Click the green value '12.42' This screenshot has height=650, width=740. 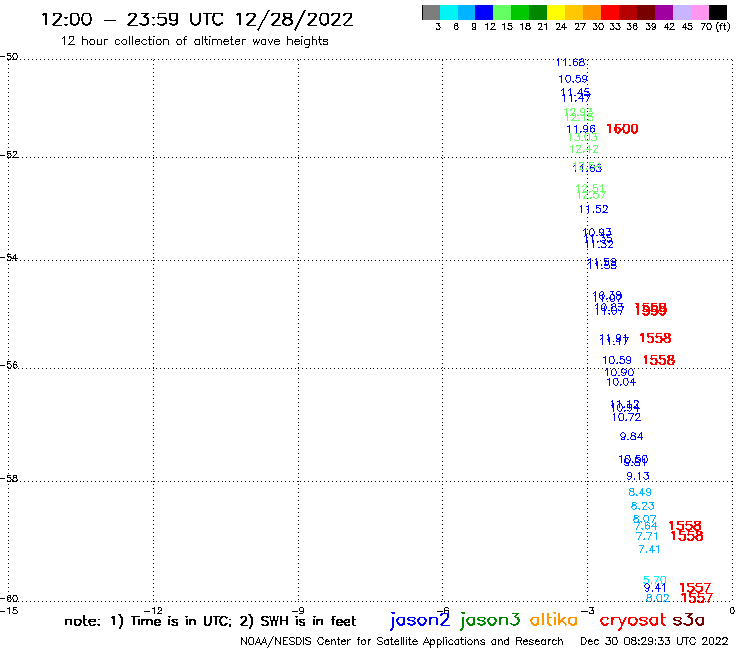point(584,149)
